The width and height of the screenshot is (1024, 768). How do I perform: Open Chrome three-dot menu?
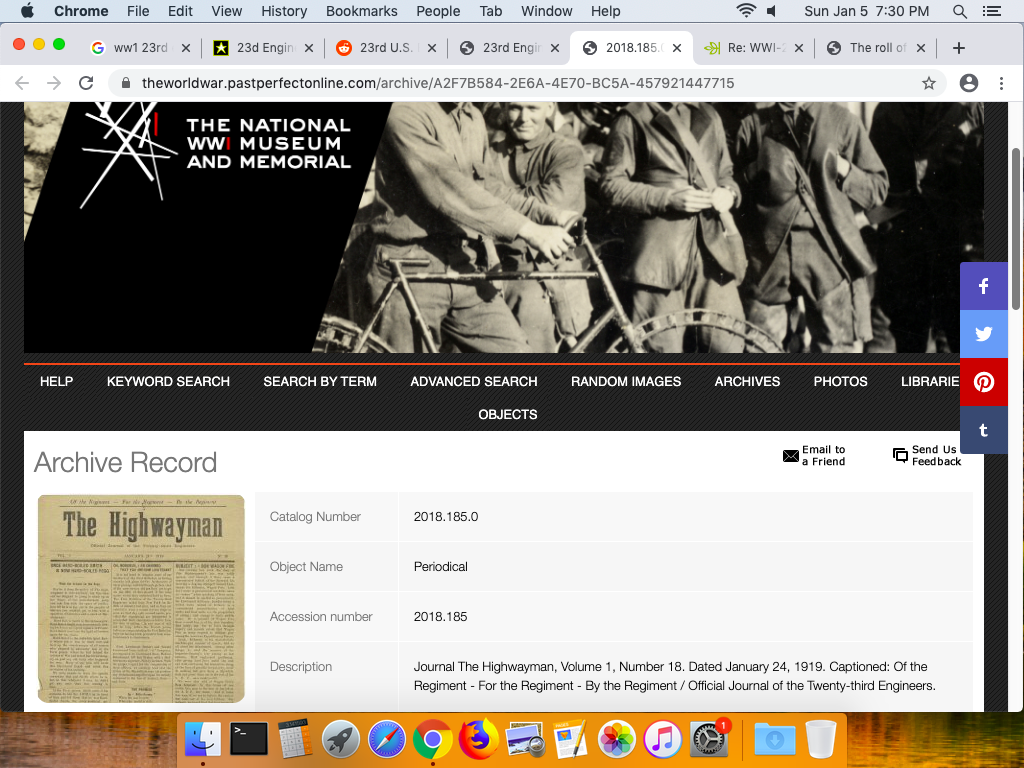tap(1001, 83)
